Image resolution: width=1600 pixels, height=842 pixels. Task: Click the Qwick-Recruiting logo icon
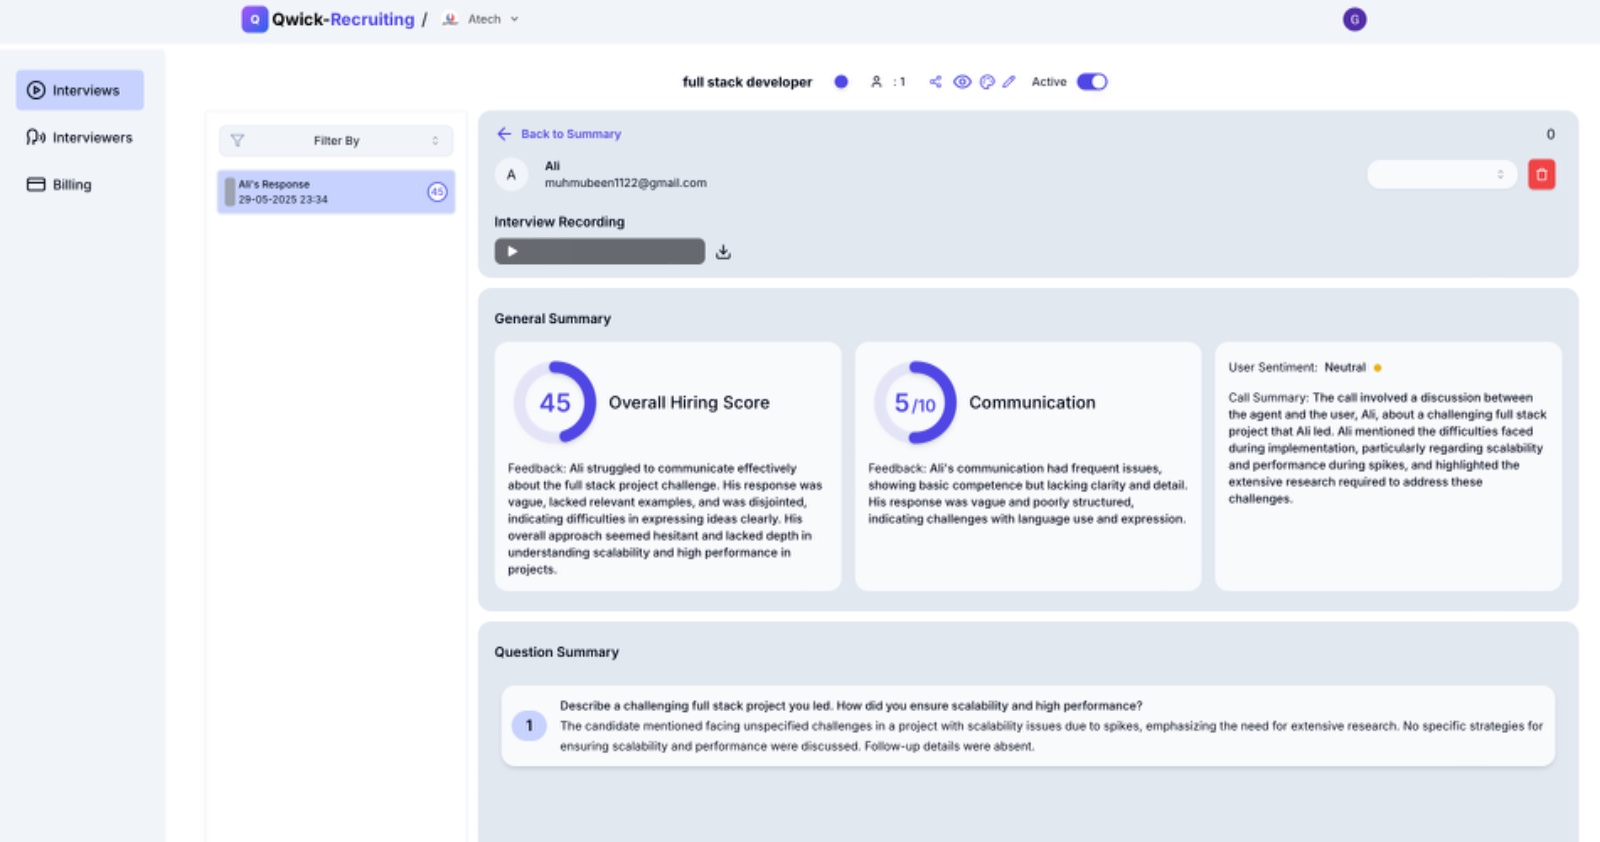click(x=255, y=19)
